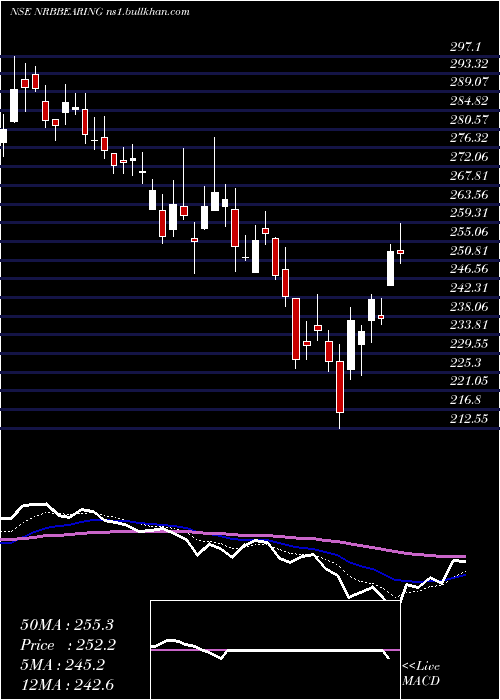Screen dimensions: 500x700
Task: Click the 297.1 price axis label
Action: [465, 47]
